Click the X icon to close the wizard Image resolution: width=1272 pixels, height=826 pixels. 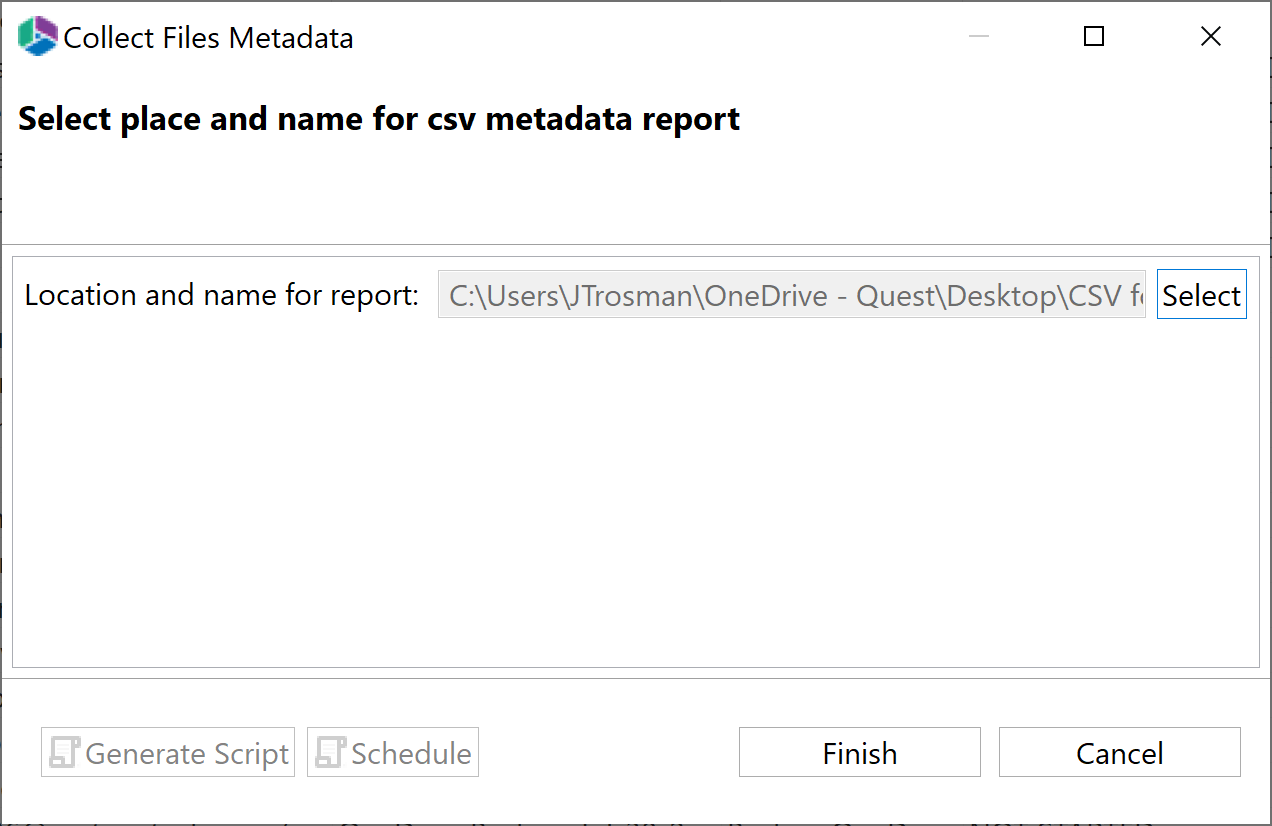(1211, 36)
